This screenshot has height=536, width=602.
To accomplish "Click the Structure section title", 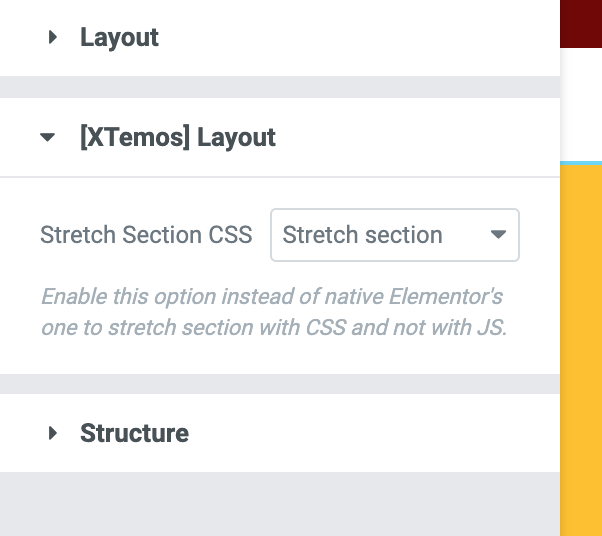I will 134,433.
